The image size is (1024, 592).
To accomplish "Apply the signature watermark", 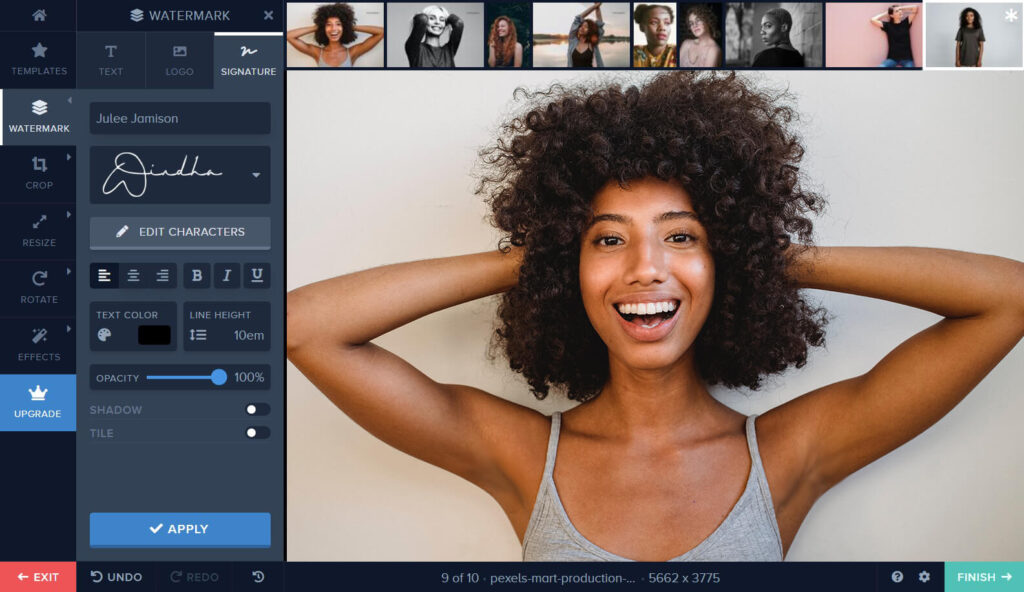I will tap(179, 529).
